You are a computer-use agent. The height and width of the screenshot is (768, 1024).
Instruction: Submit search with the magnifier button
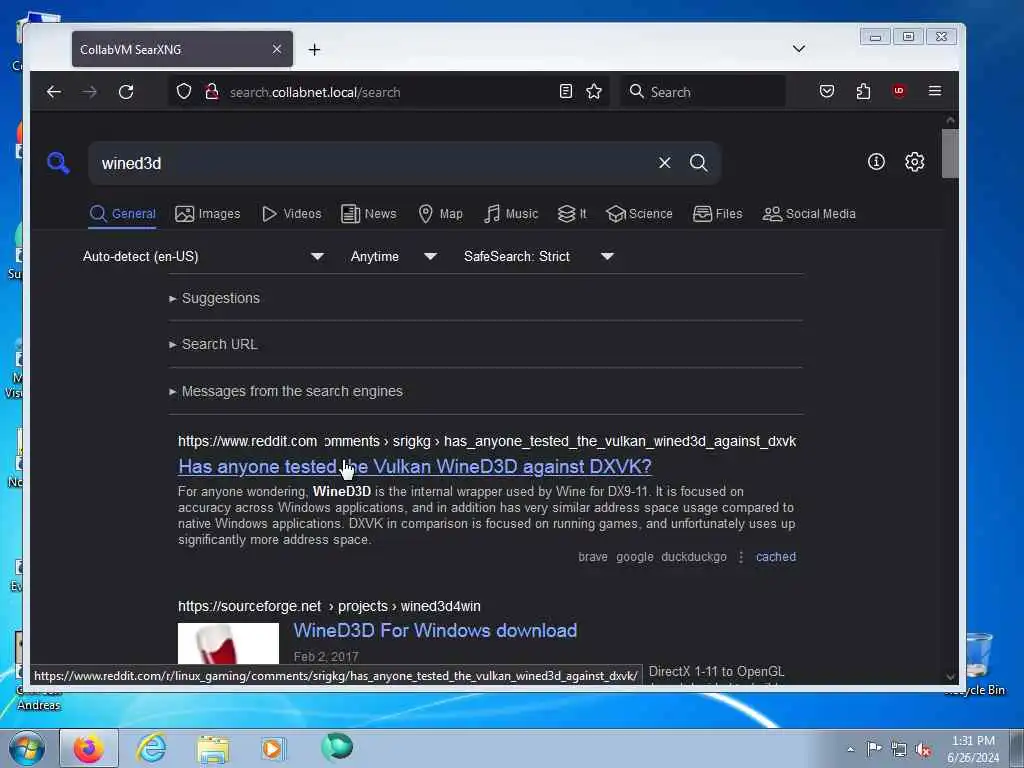tap(699, 163)
